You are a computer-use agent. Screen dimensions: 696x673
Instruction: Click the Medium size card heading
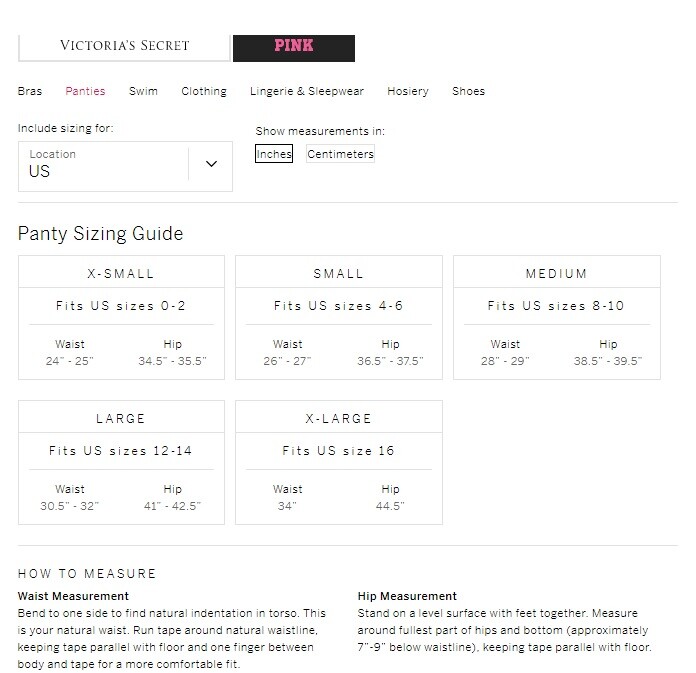tap(557, 273)
